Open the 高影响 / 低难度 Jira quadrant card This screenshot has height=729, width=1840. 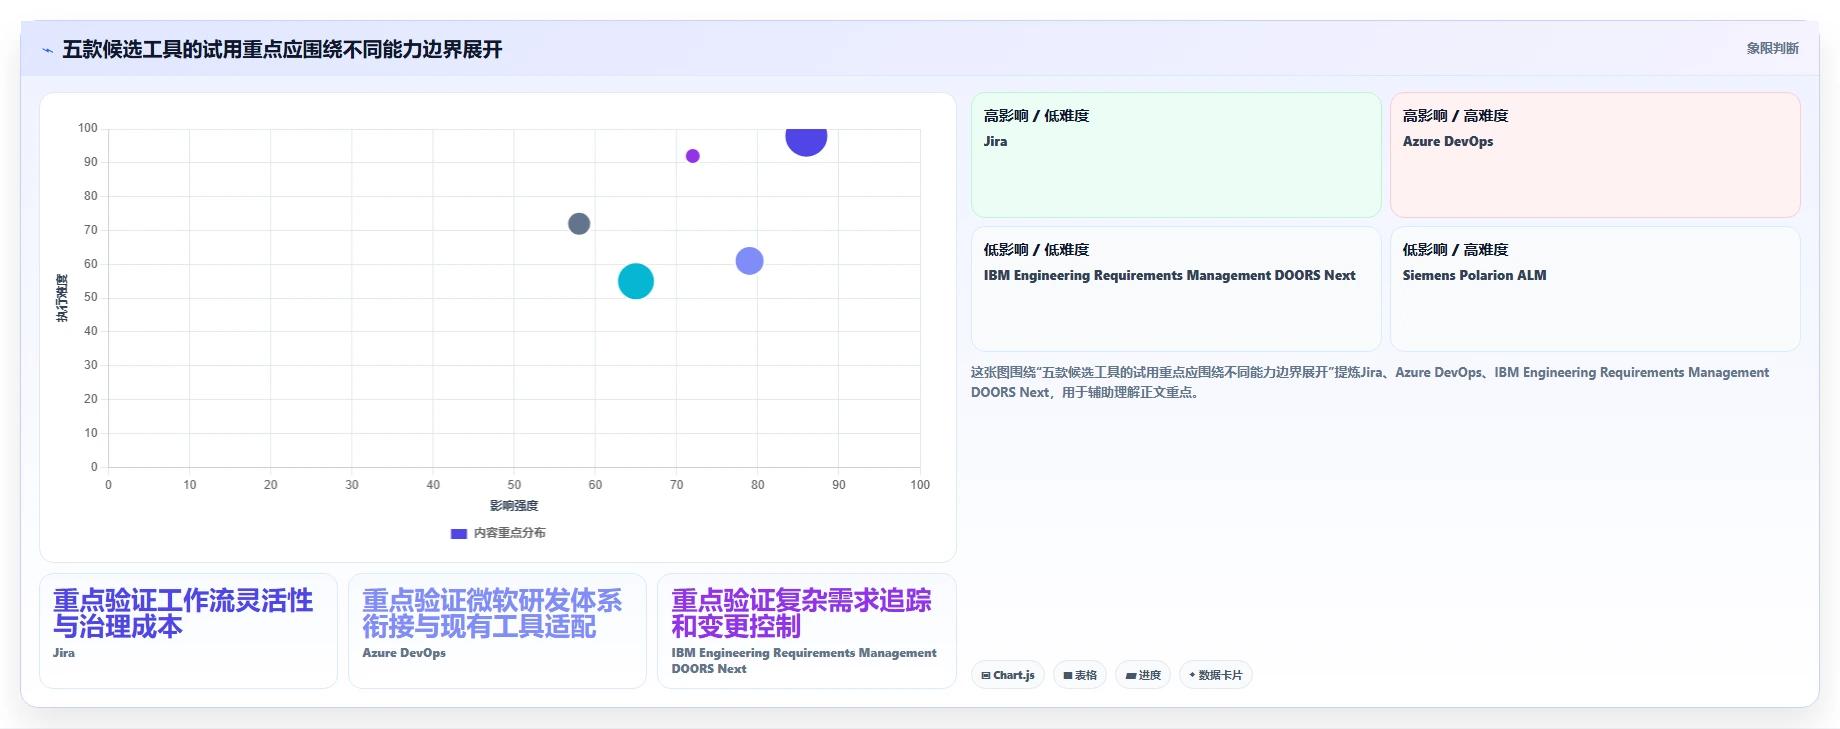click(1176, 155)
